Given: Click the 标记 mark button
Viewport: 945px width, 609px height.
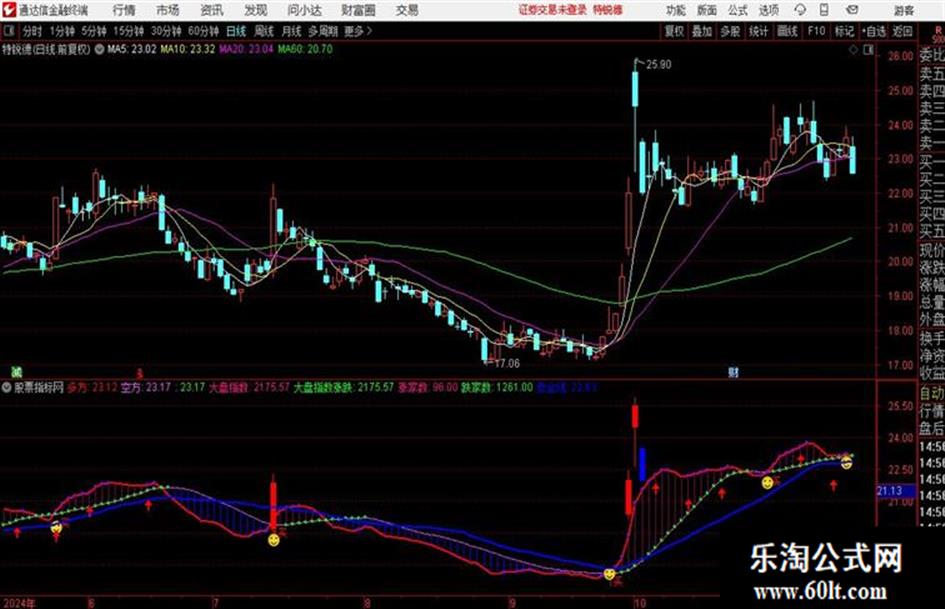Looking at the screenshot, I should [844, 31].
